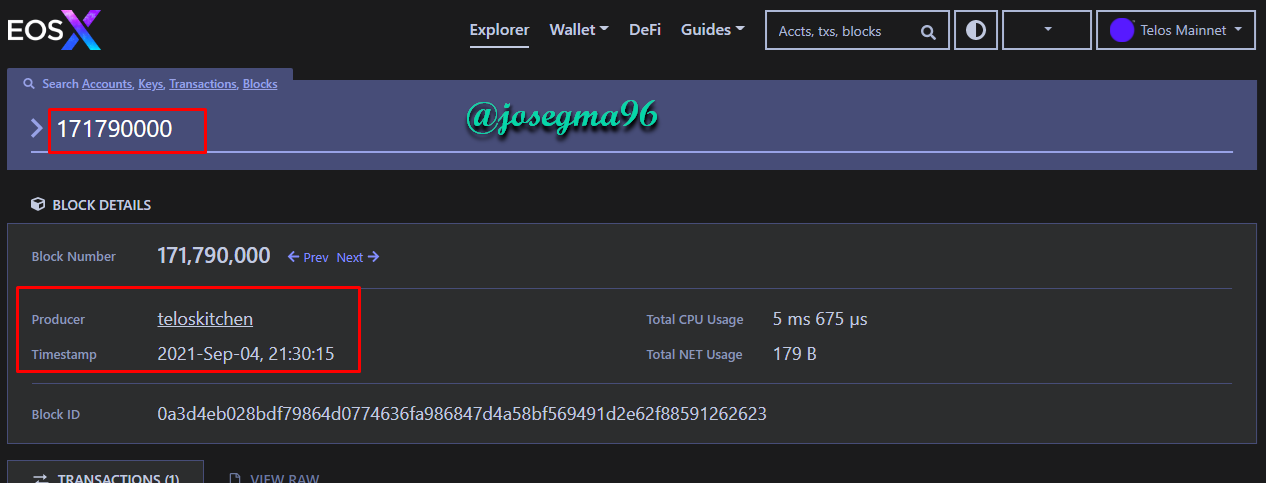Click the chevron icon before search input
This screenshot has height=483, width=1266.
37,128
